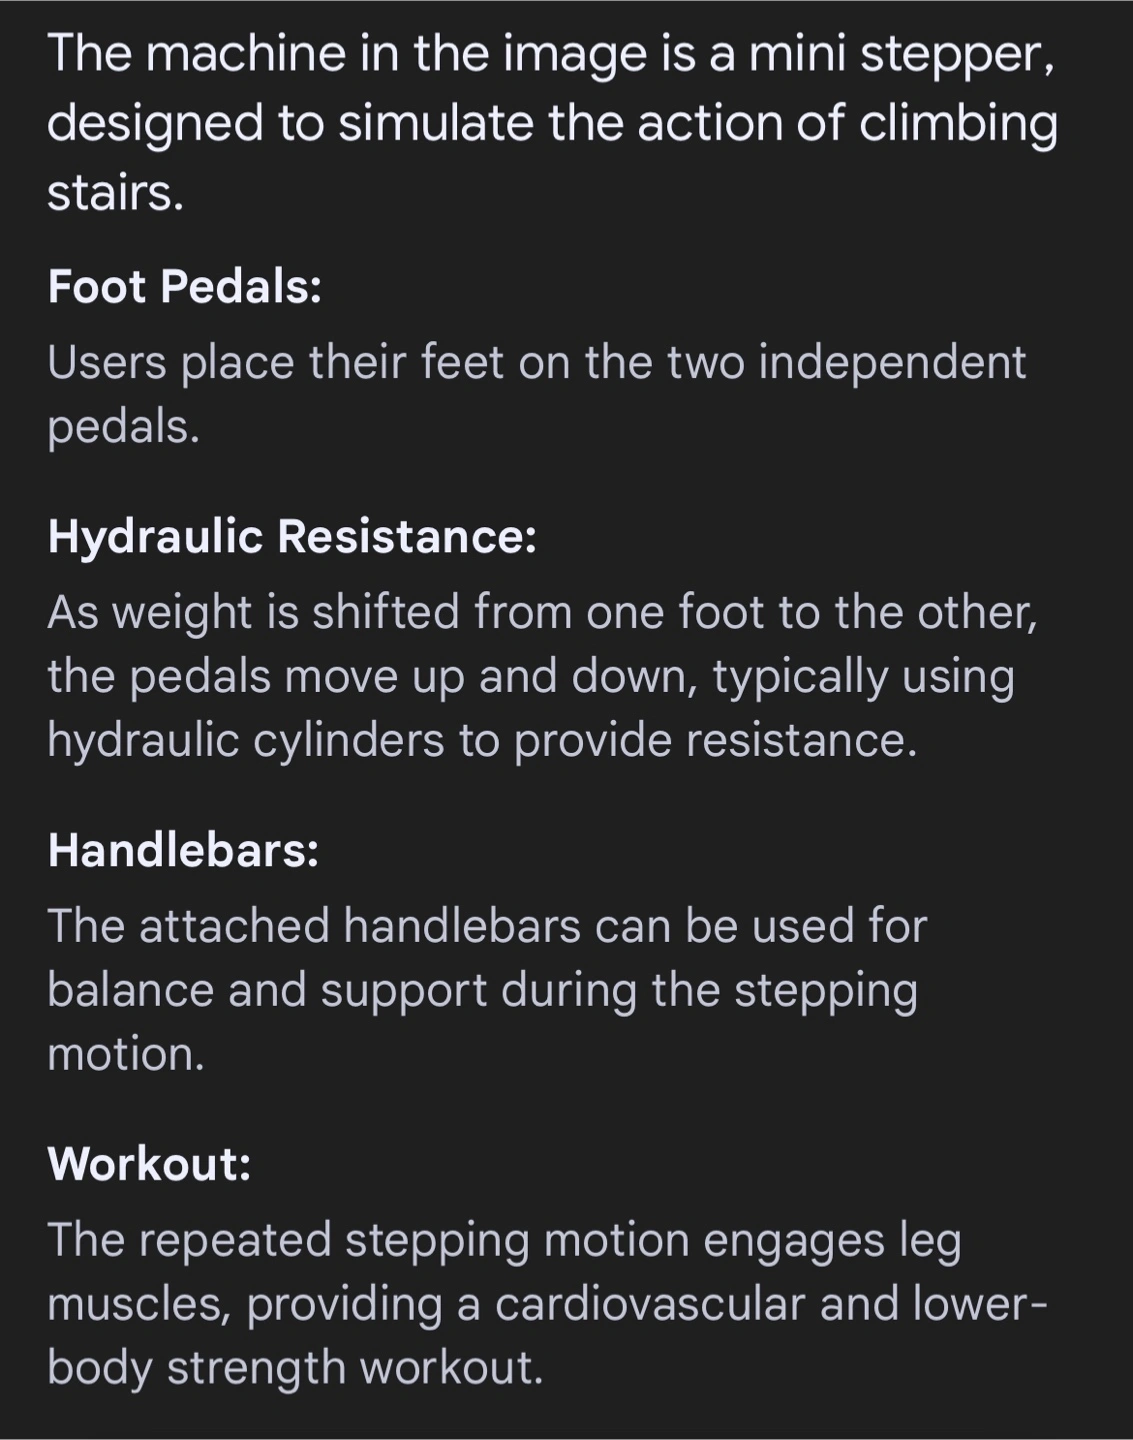Viewport: 1133px width, 1440px height.
Task: Click the line 'As weight is shifted from one foot'
Action: click(543, 612)
